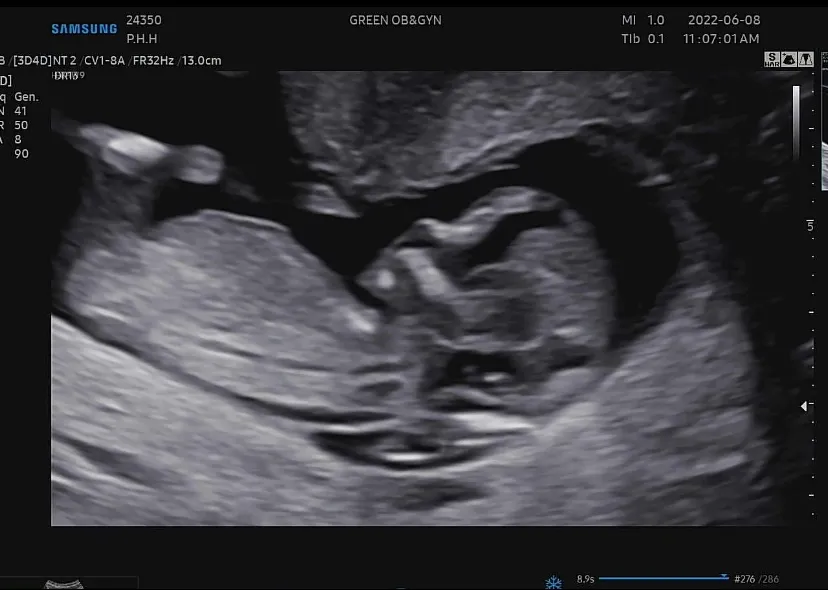The height and width of the screenshot is (590, 828).
Task: Click the S-HAR harmonic imaging icon
Action: 771,59
